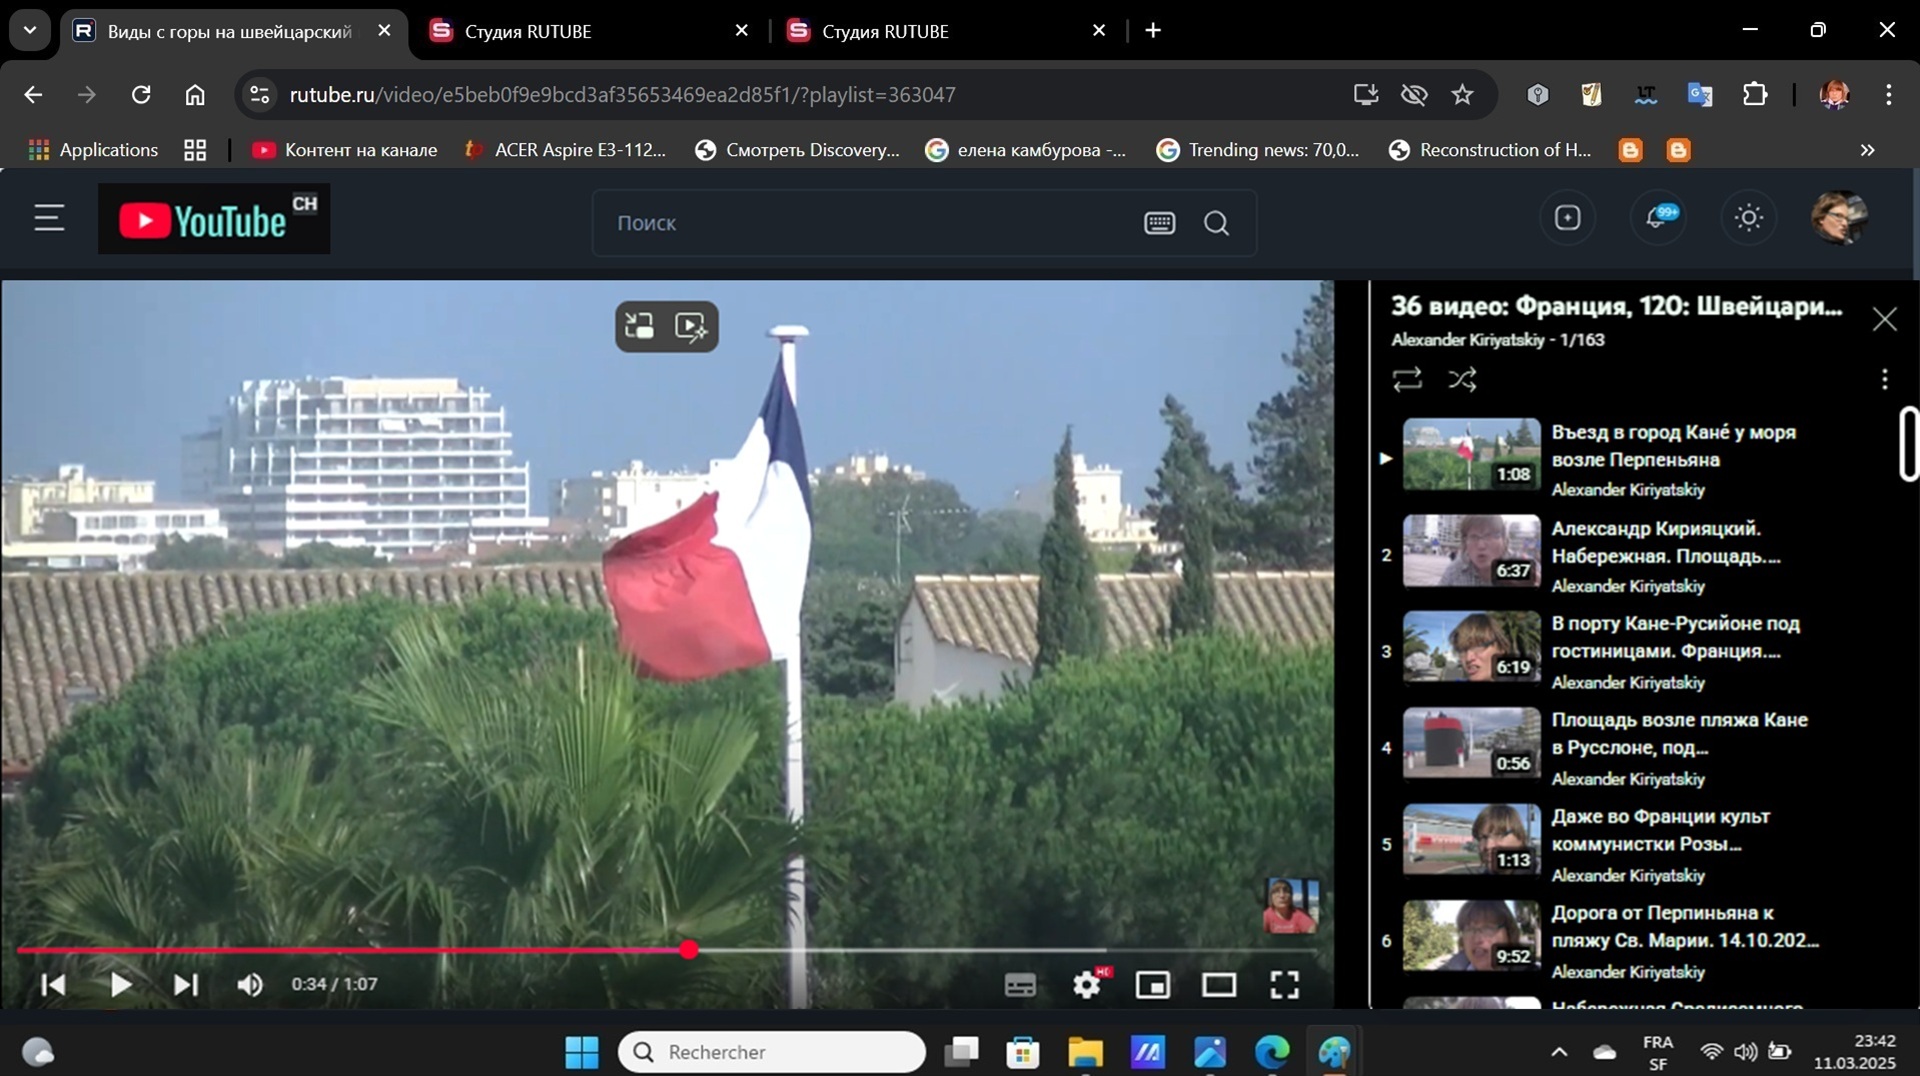Click install app icon in address bar
Screen dimensions: 1920x1076
point(1365,95)
